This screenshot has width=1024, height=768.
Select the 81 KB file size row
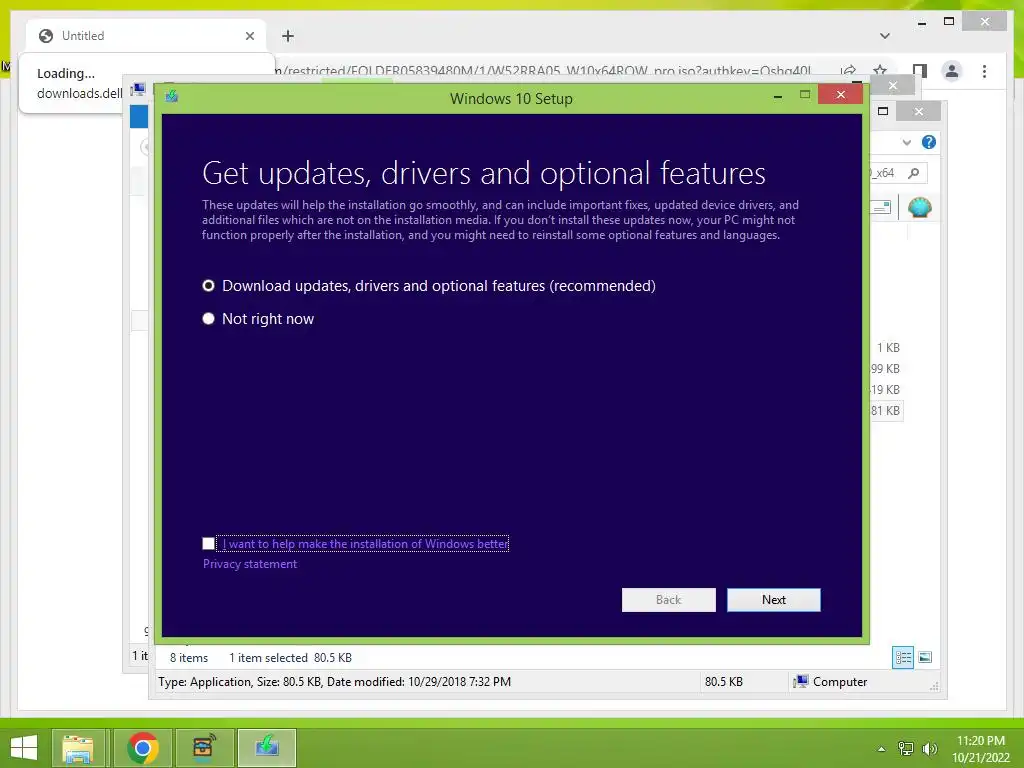coord(886,410)
